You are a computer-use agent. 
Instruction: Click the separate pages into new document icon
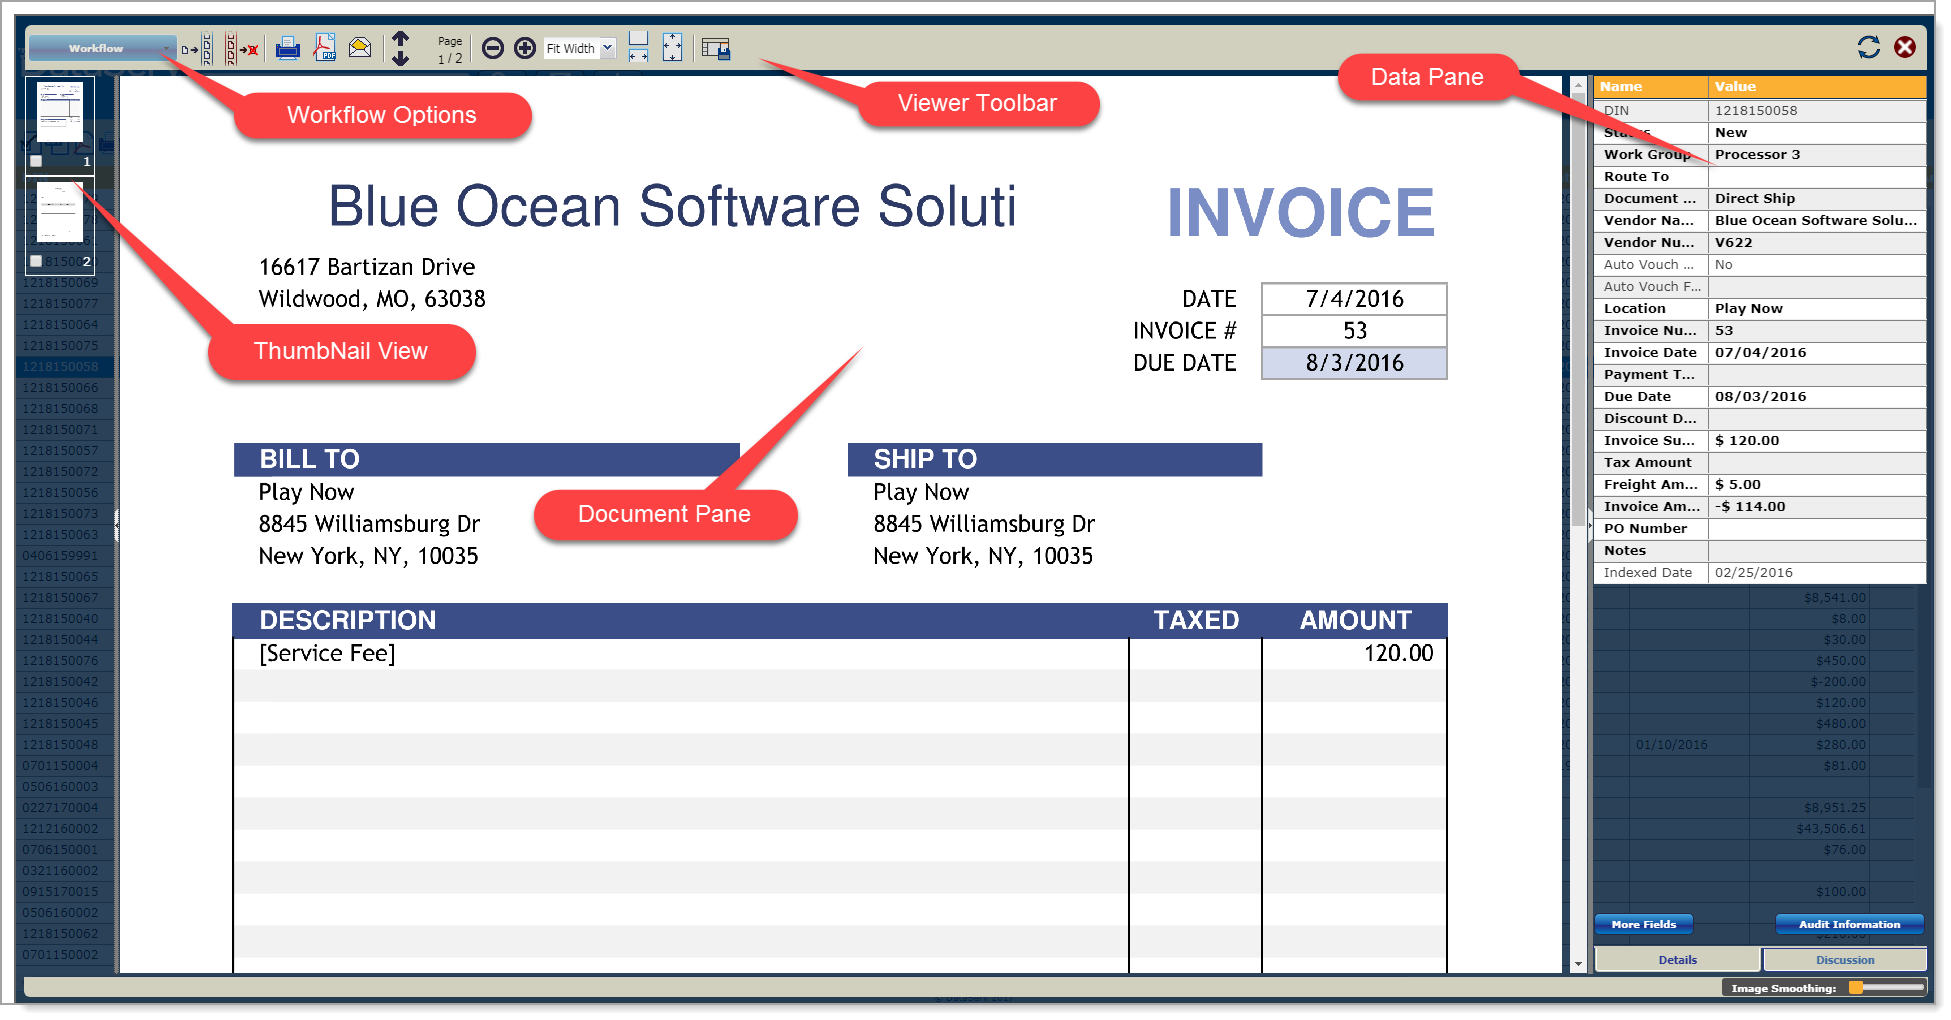[x=197, y=48]
